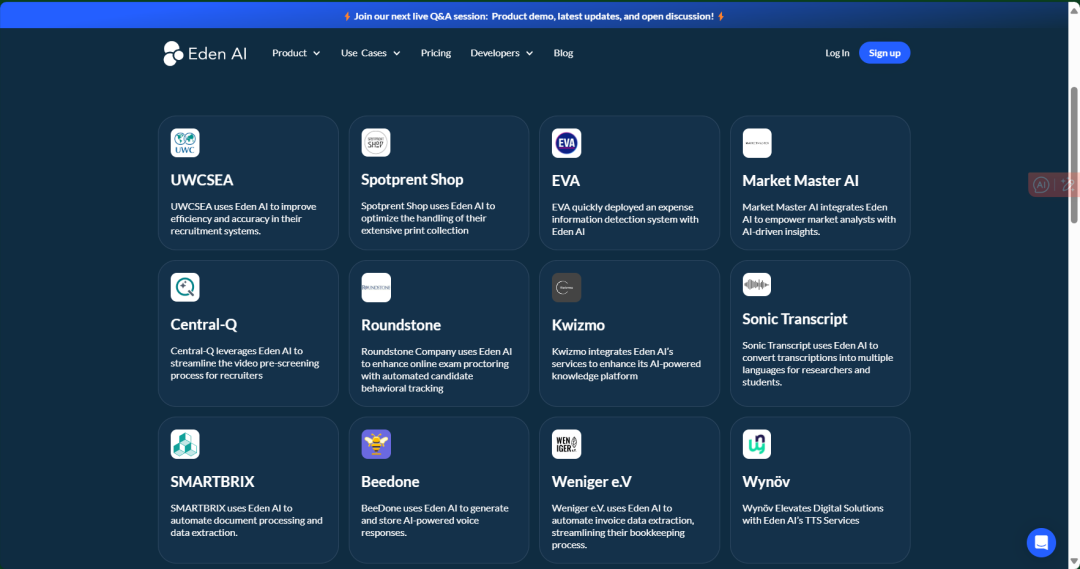The height and width of the screenshot is (569, 1080).
Task: Open the Wynöv case study title
Action: point(766,482)
